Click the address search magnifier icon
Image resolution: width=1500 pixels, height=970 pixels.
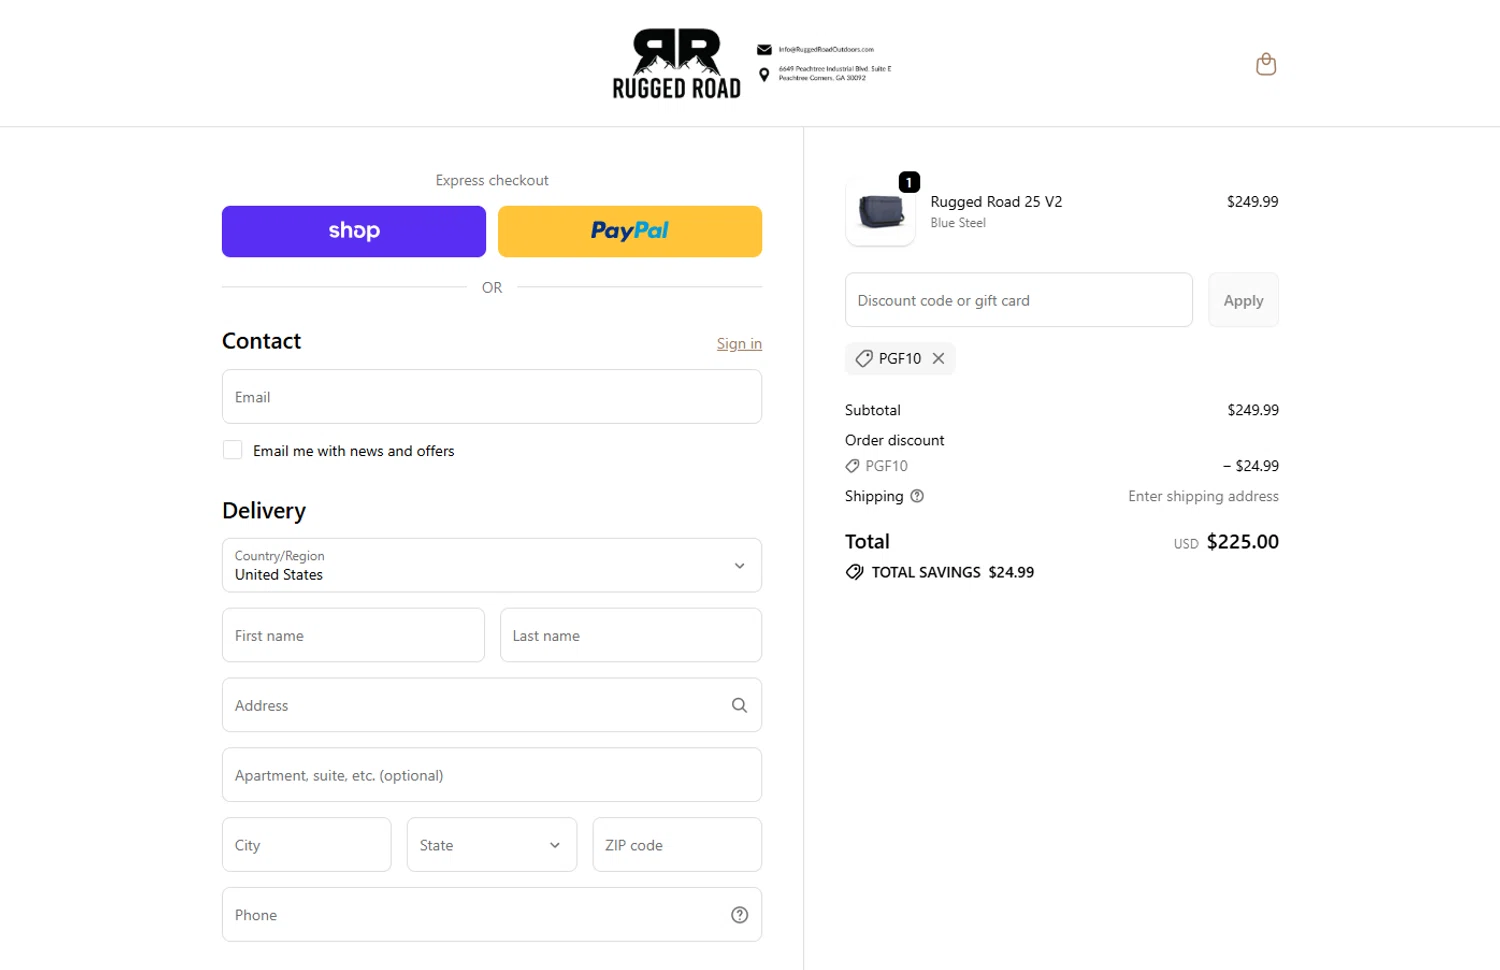(x=739, y=705)
